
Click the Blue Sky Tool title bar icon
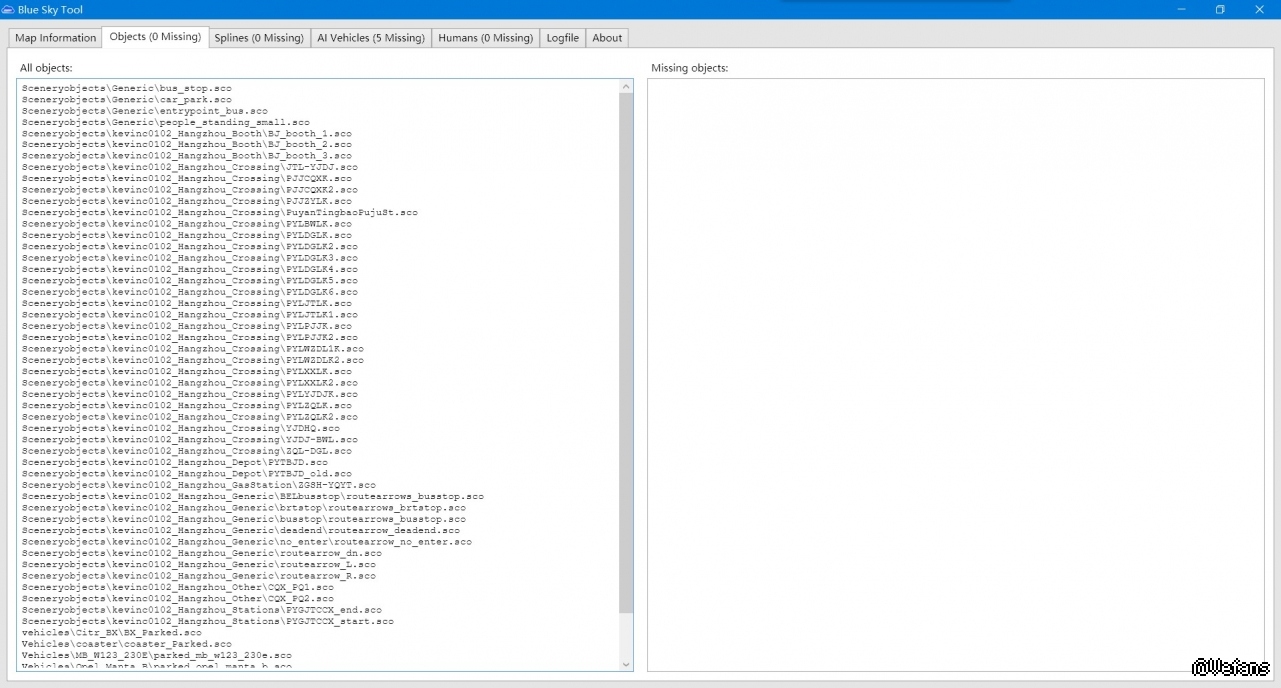(9, 9)
